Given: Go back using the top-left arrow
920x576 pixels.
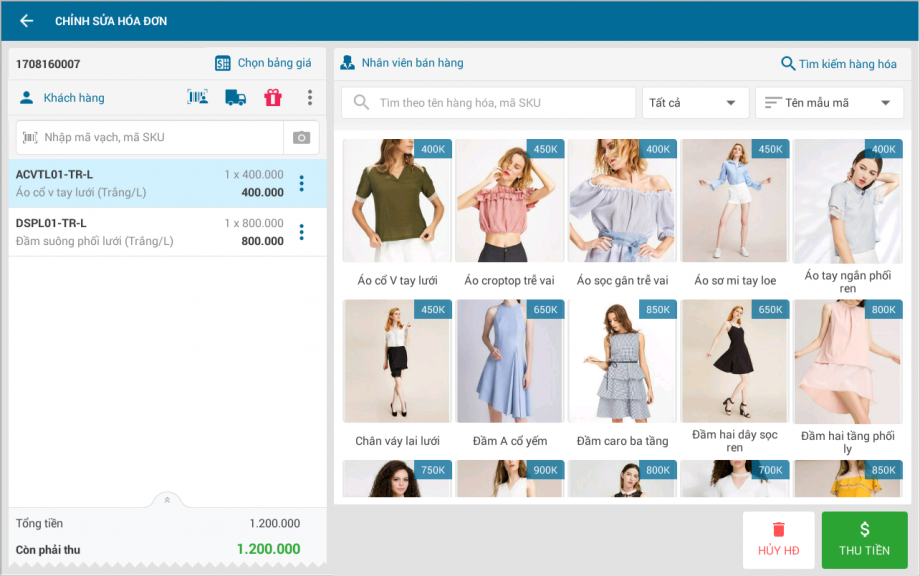Looking at the screenshot, I should click(26, 21).
